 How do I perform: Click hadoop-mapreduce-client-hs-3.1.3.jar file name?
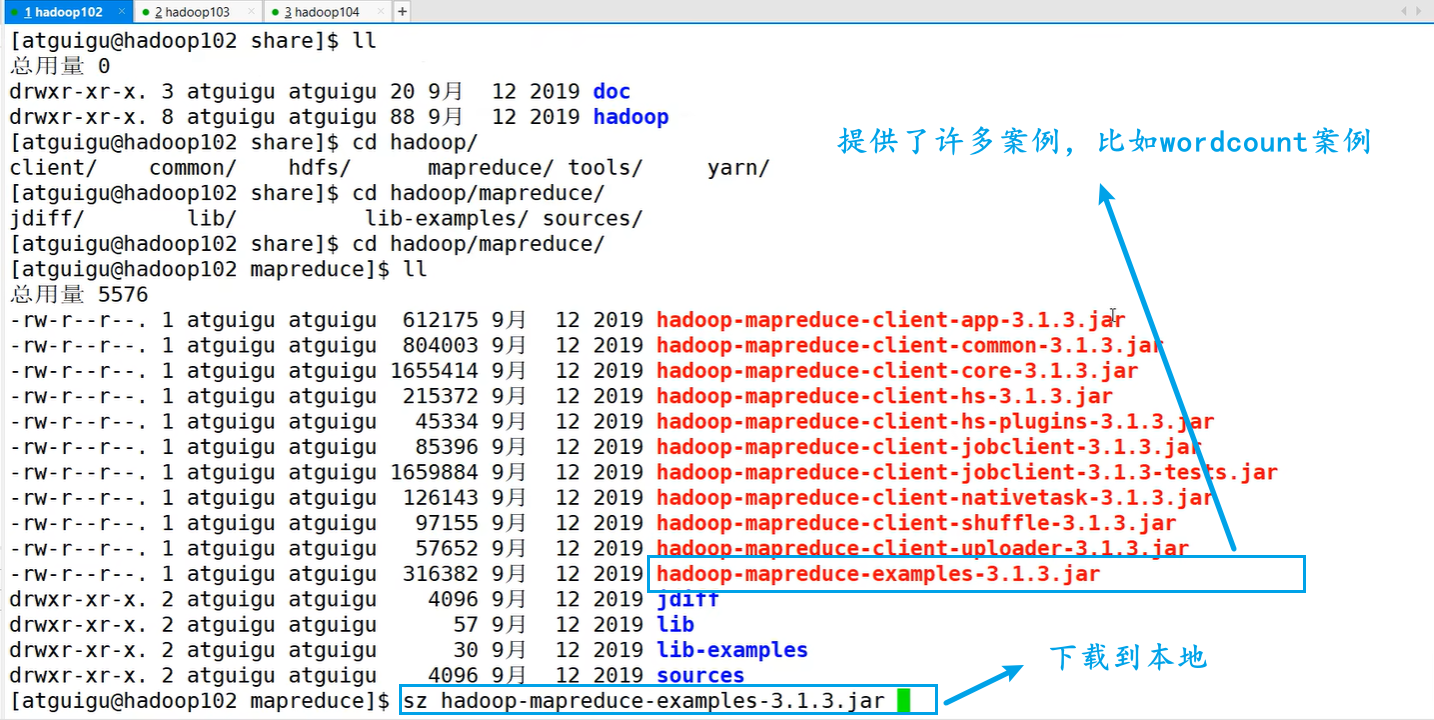[x=885, y=397]
